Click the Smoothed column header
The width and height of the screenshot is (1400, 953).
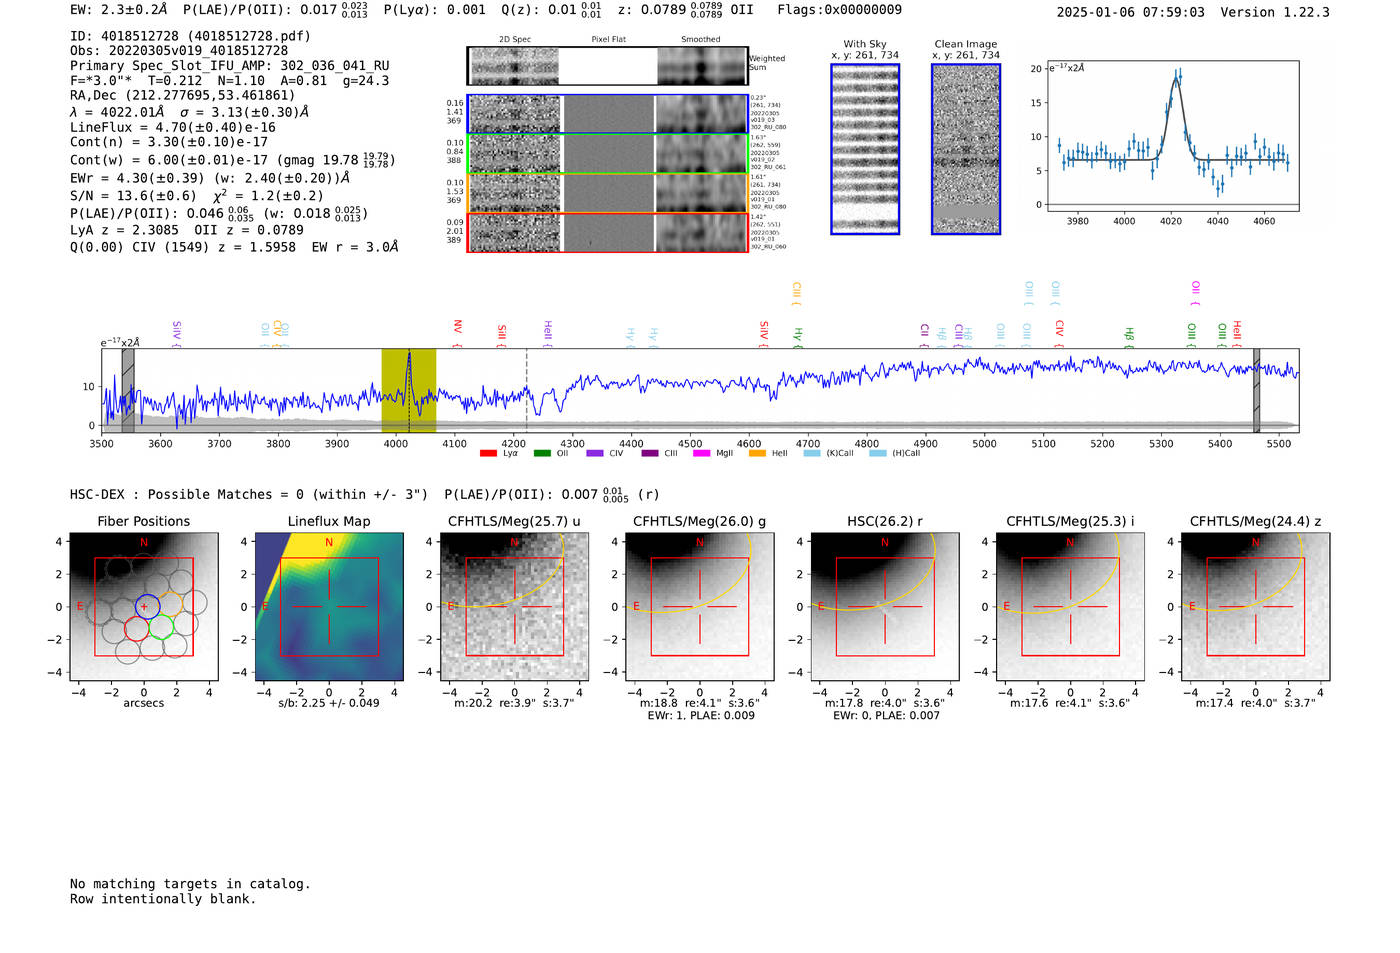pyautogui.click(x=700, y=40)
